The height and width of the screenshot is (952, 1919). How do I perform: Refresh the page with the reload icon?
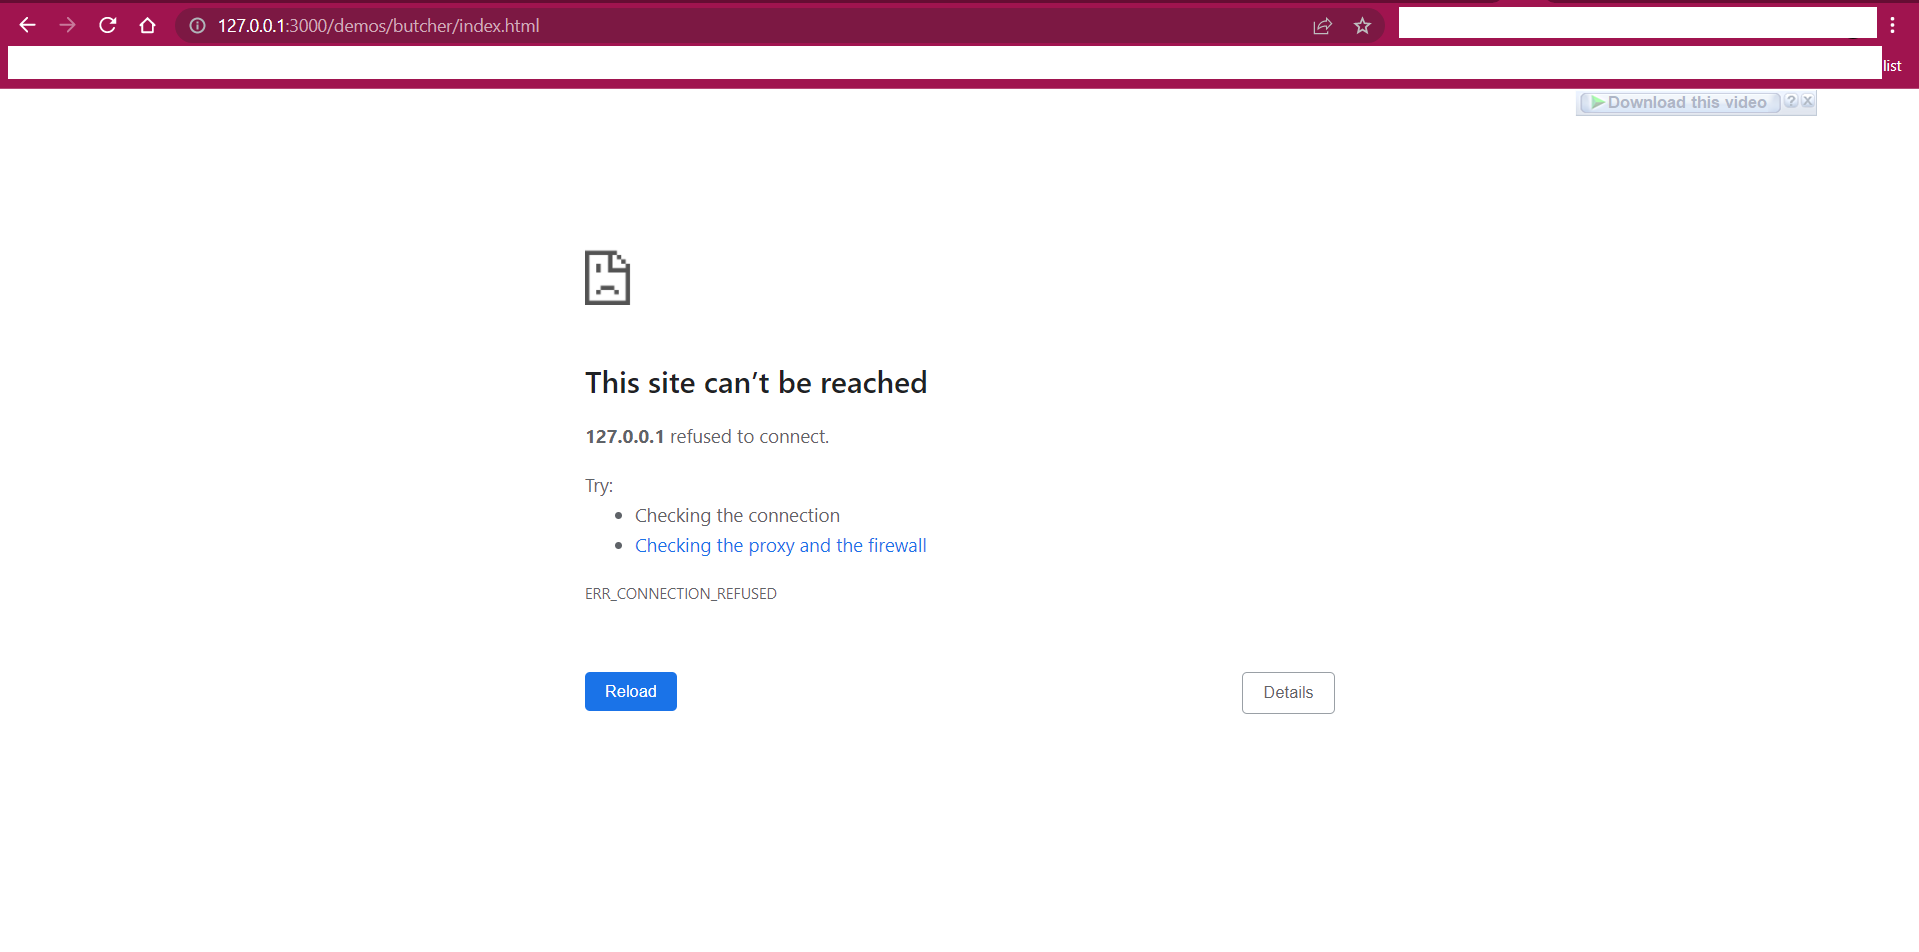point(107,25)
